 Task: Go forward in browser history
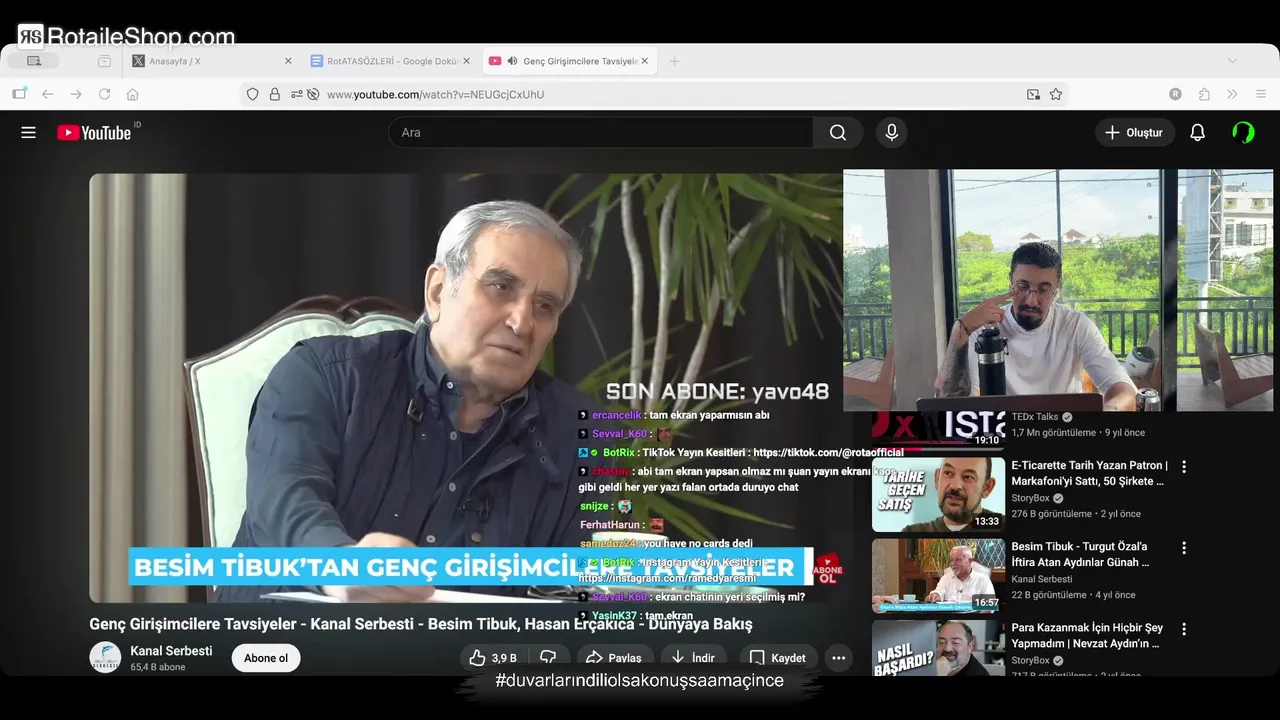[76, 94]
